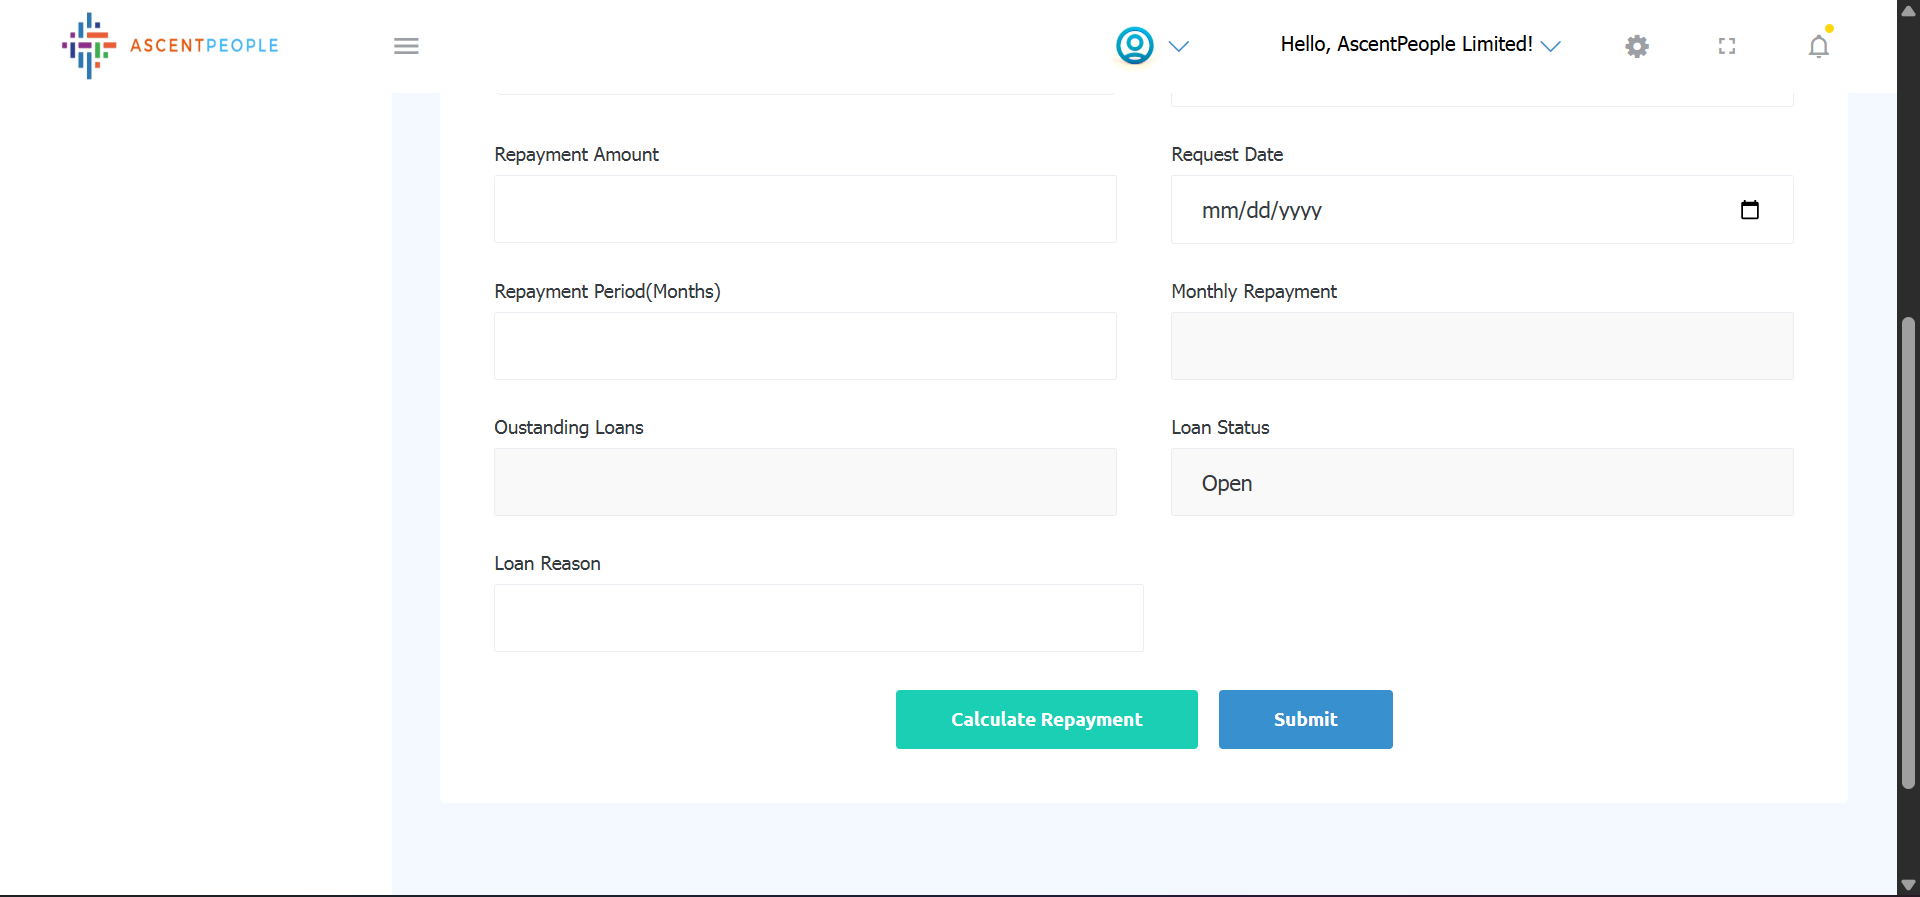
Task: Click the Request Date input field
Action: [1450, 210]
